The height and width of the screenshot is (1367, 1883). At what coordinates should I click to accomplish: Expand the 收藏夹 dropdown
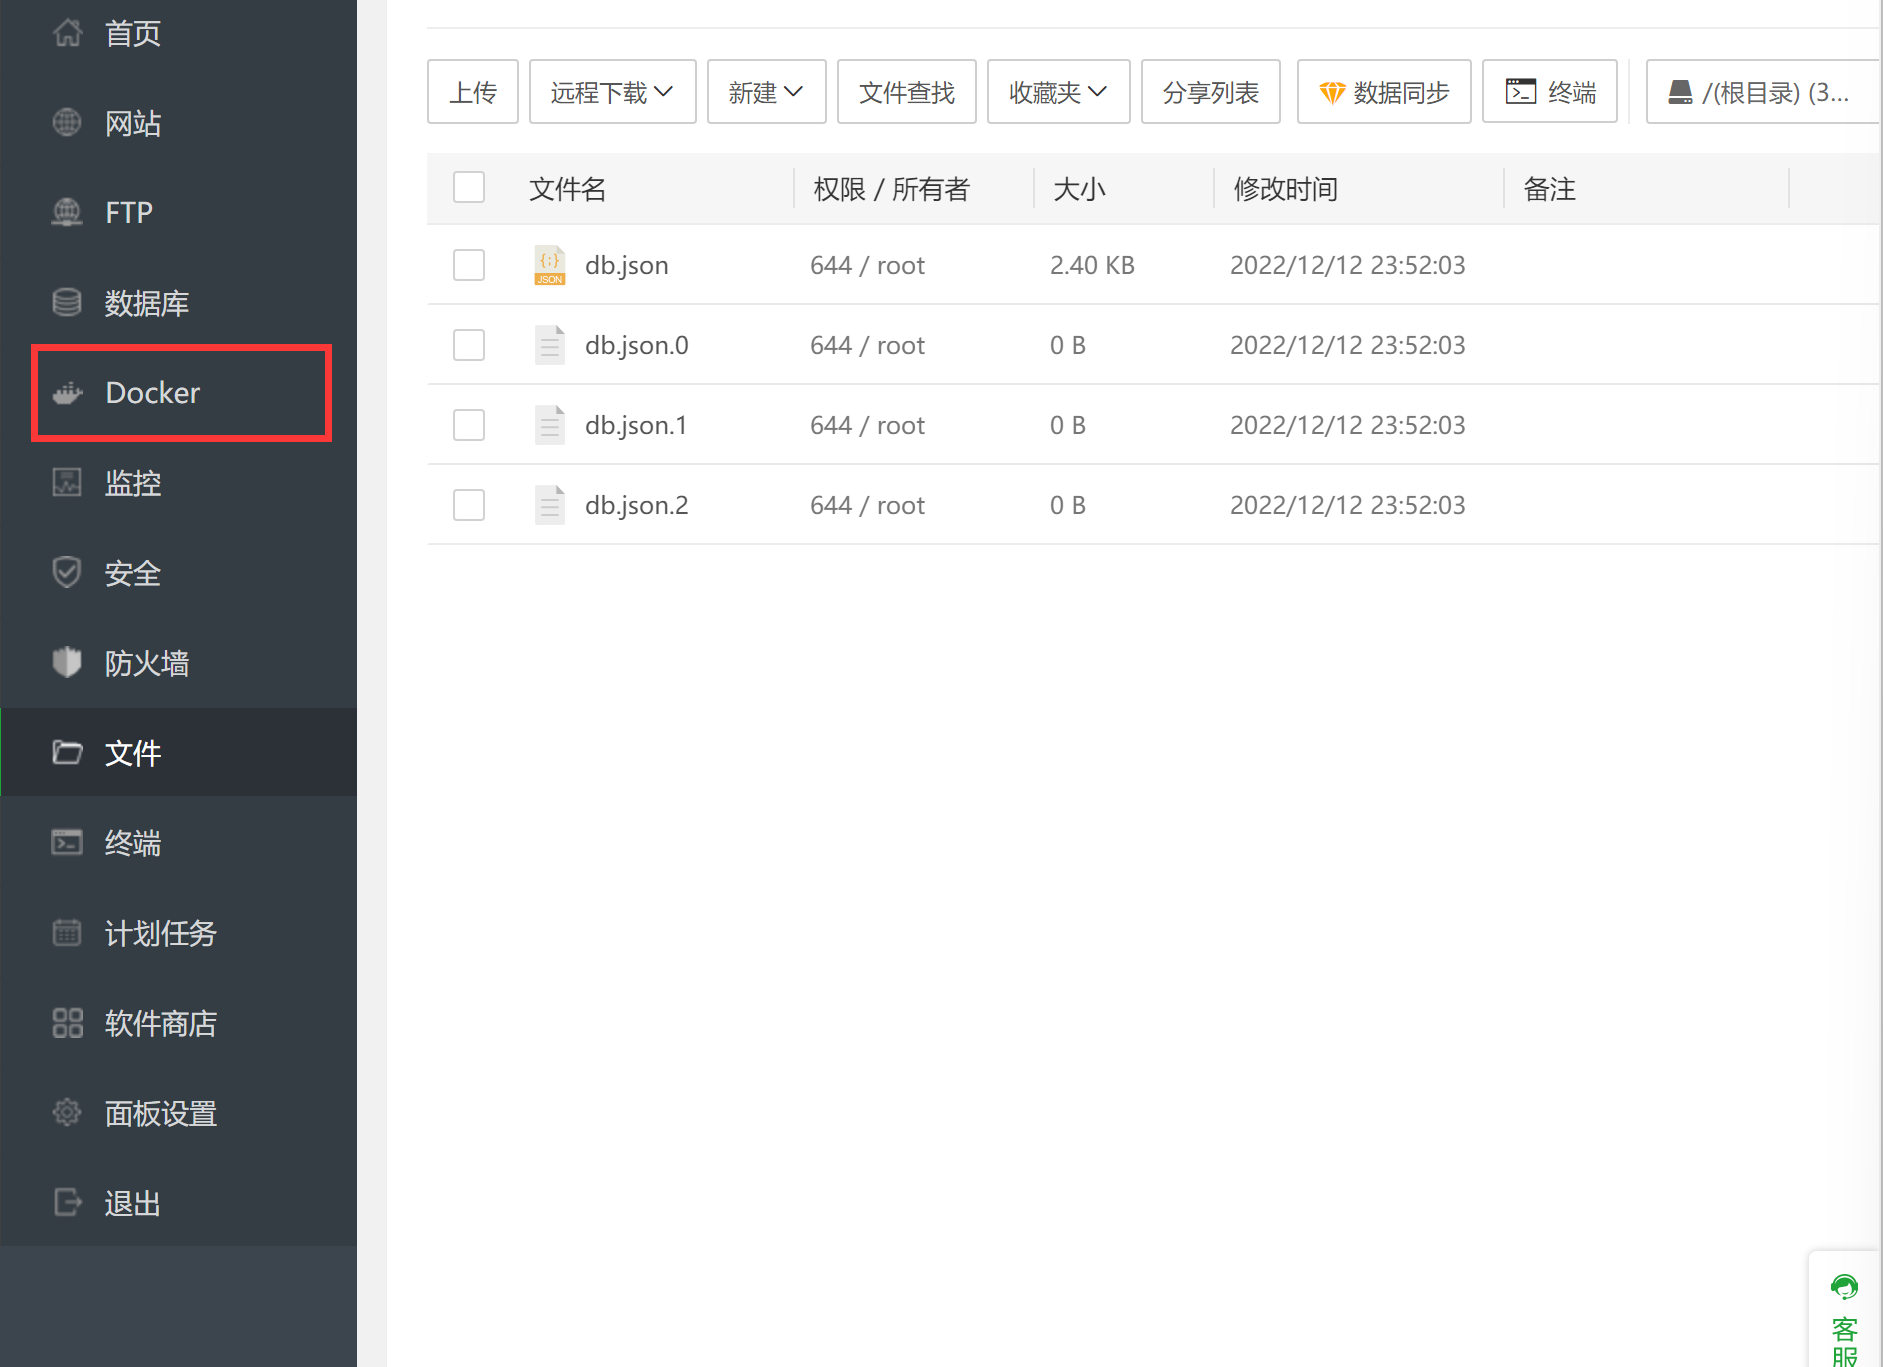coord(1058,92)
